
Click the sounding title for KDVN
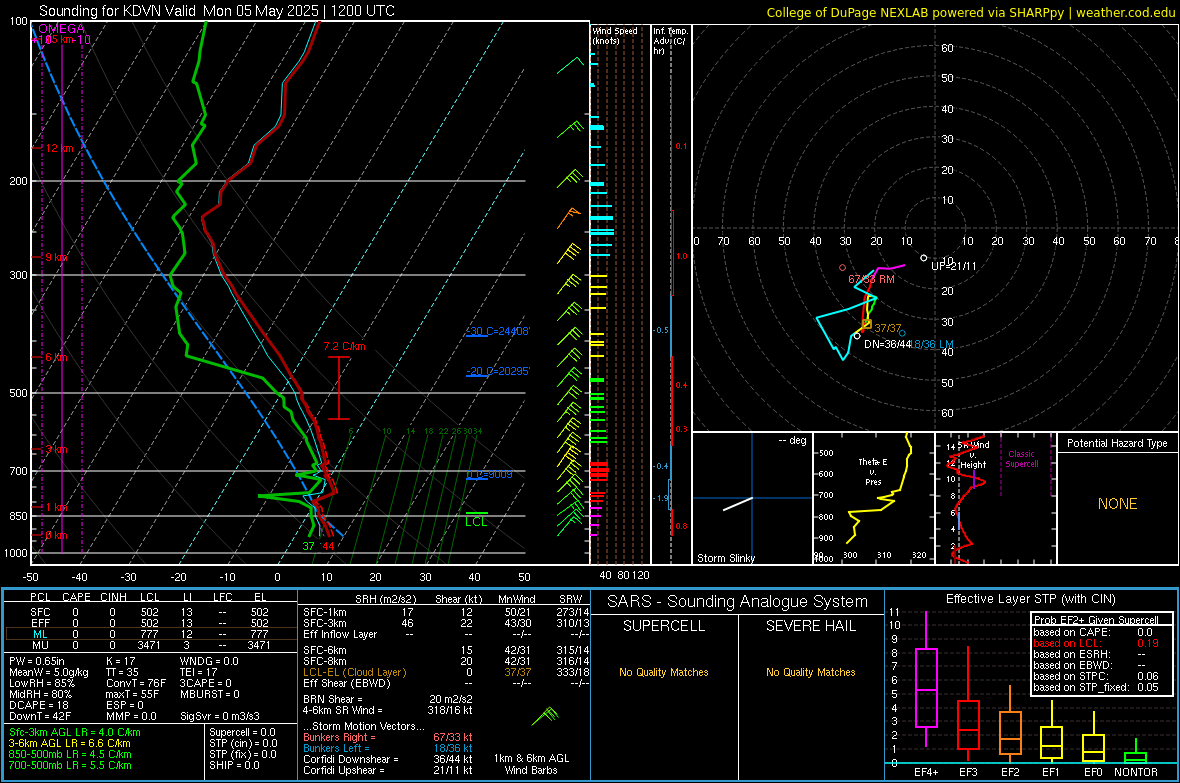(x=217, y=11)
